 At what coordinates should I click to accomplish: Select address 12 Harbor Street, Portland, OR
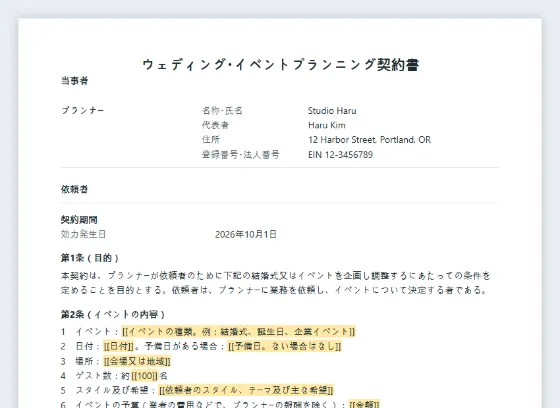coord(369,140)
